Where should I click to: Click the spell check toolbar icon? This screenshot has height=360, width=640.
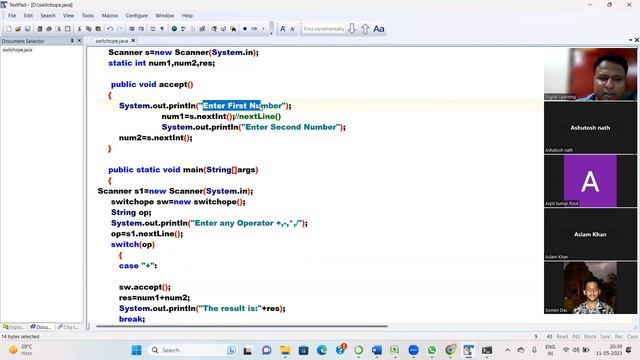pyautogui.click(x=184, y=29)
